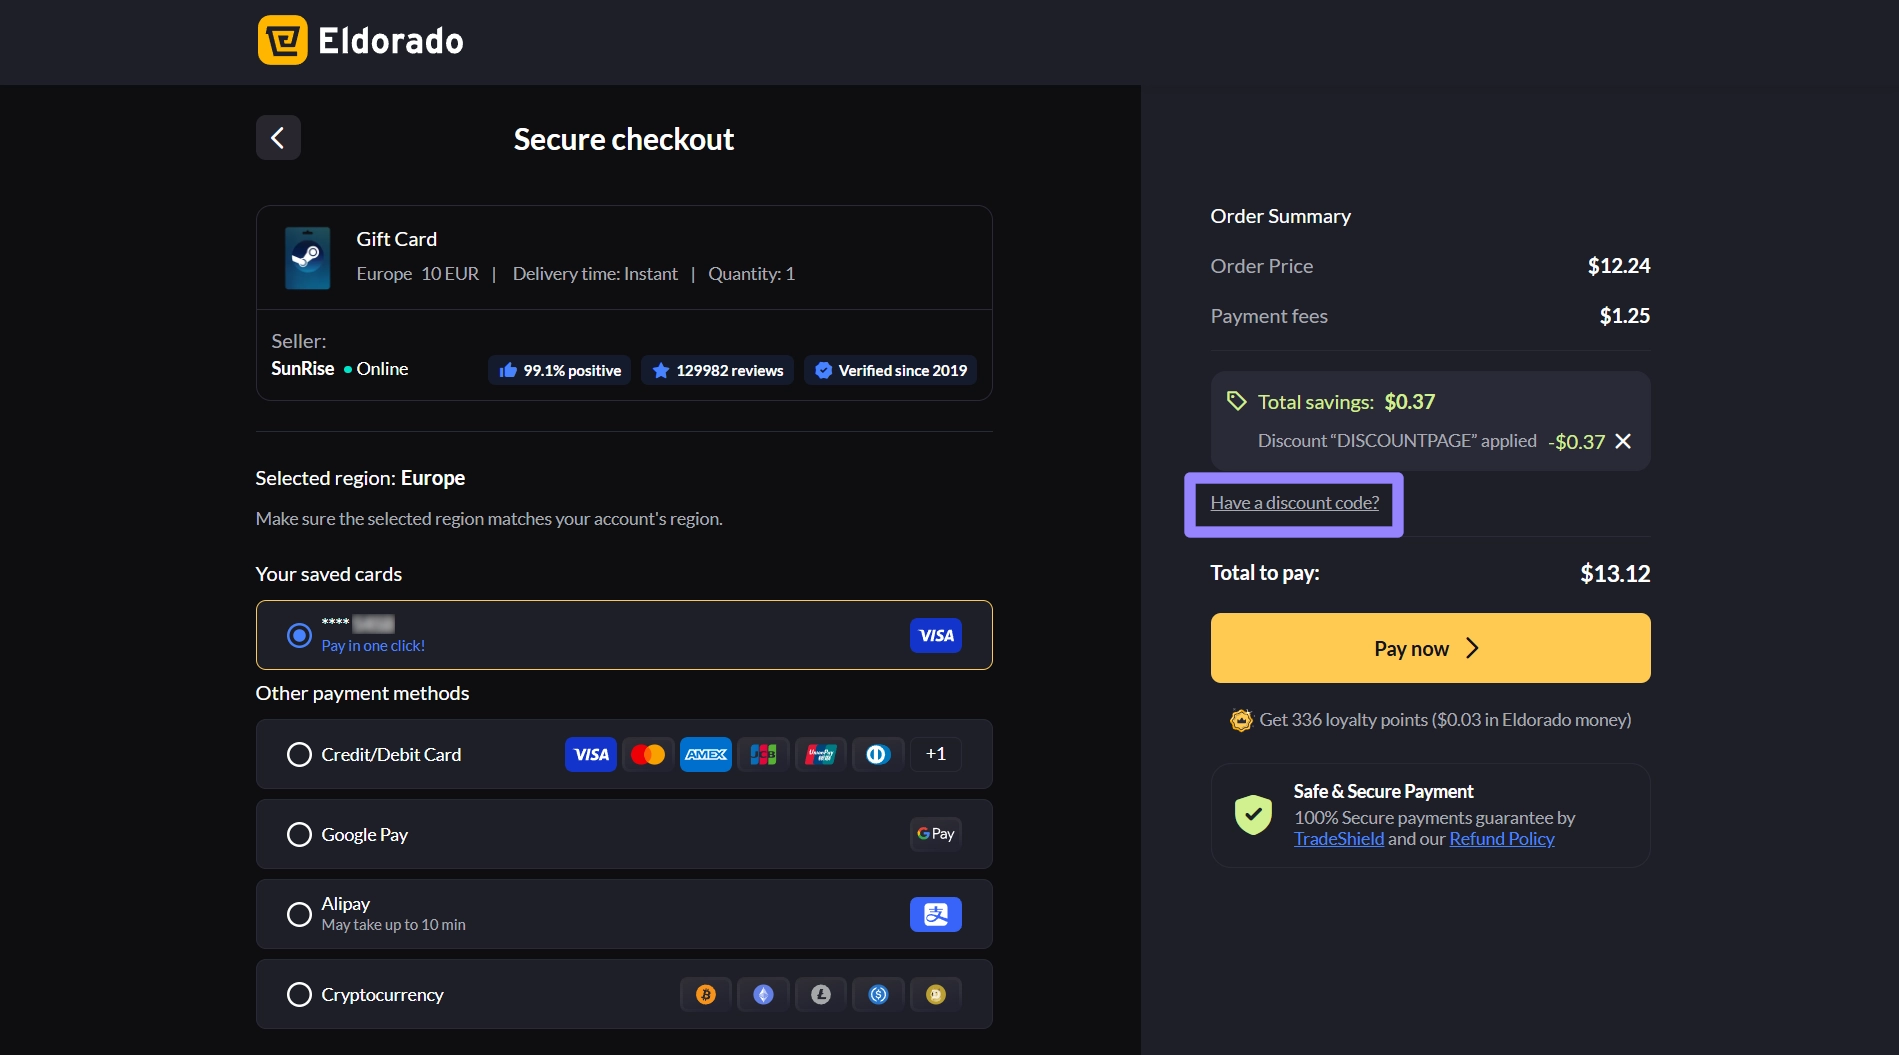
Task: Select the Credit/Debit Card radio button
Action: click(299, 754)
